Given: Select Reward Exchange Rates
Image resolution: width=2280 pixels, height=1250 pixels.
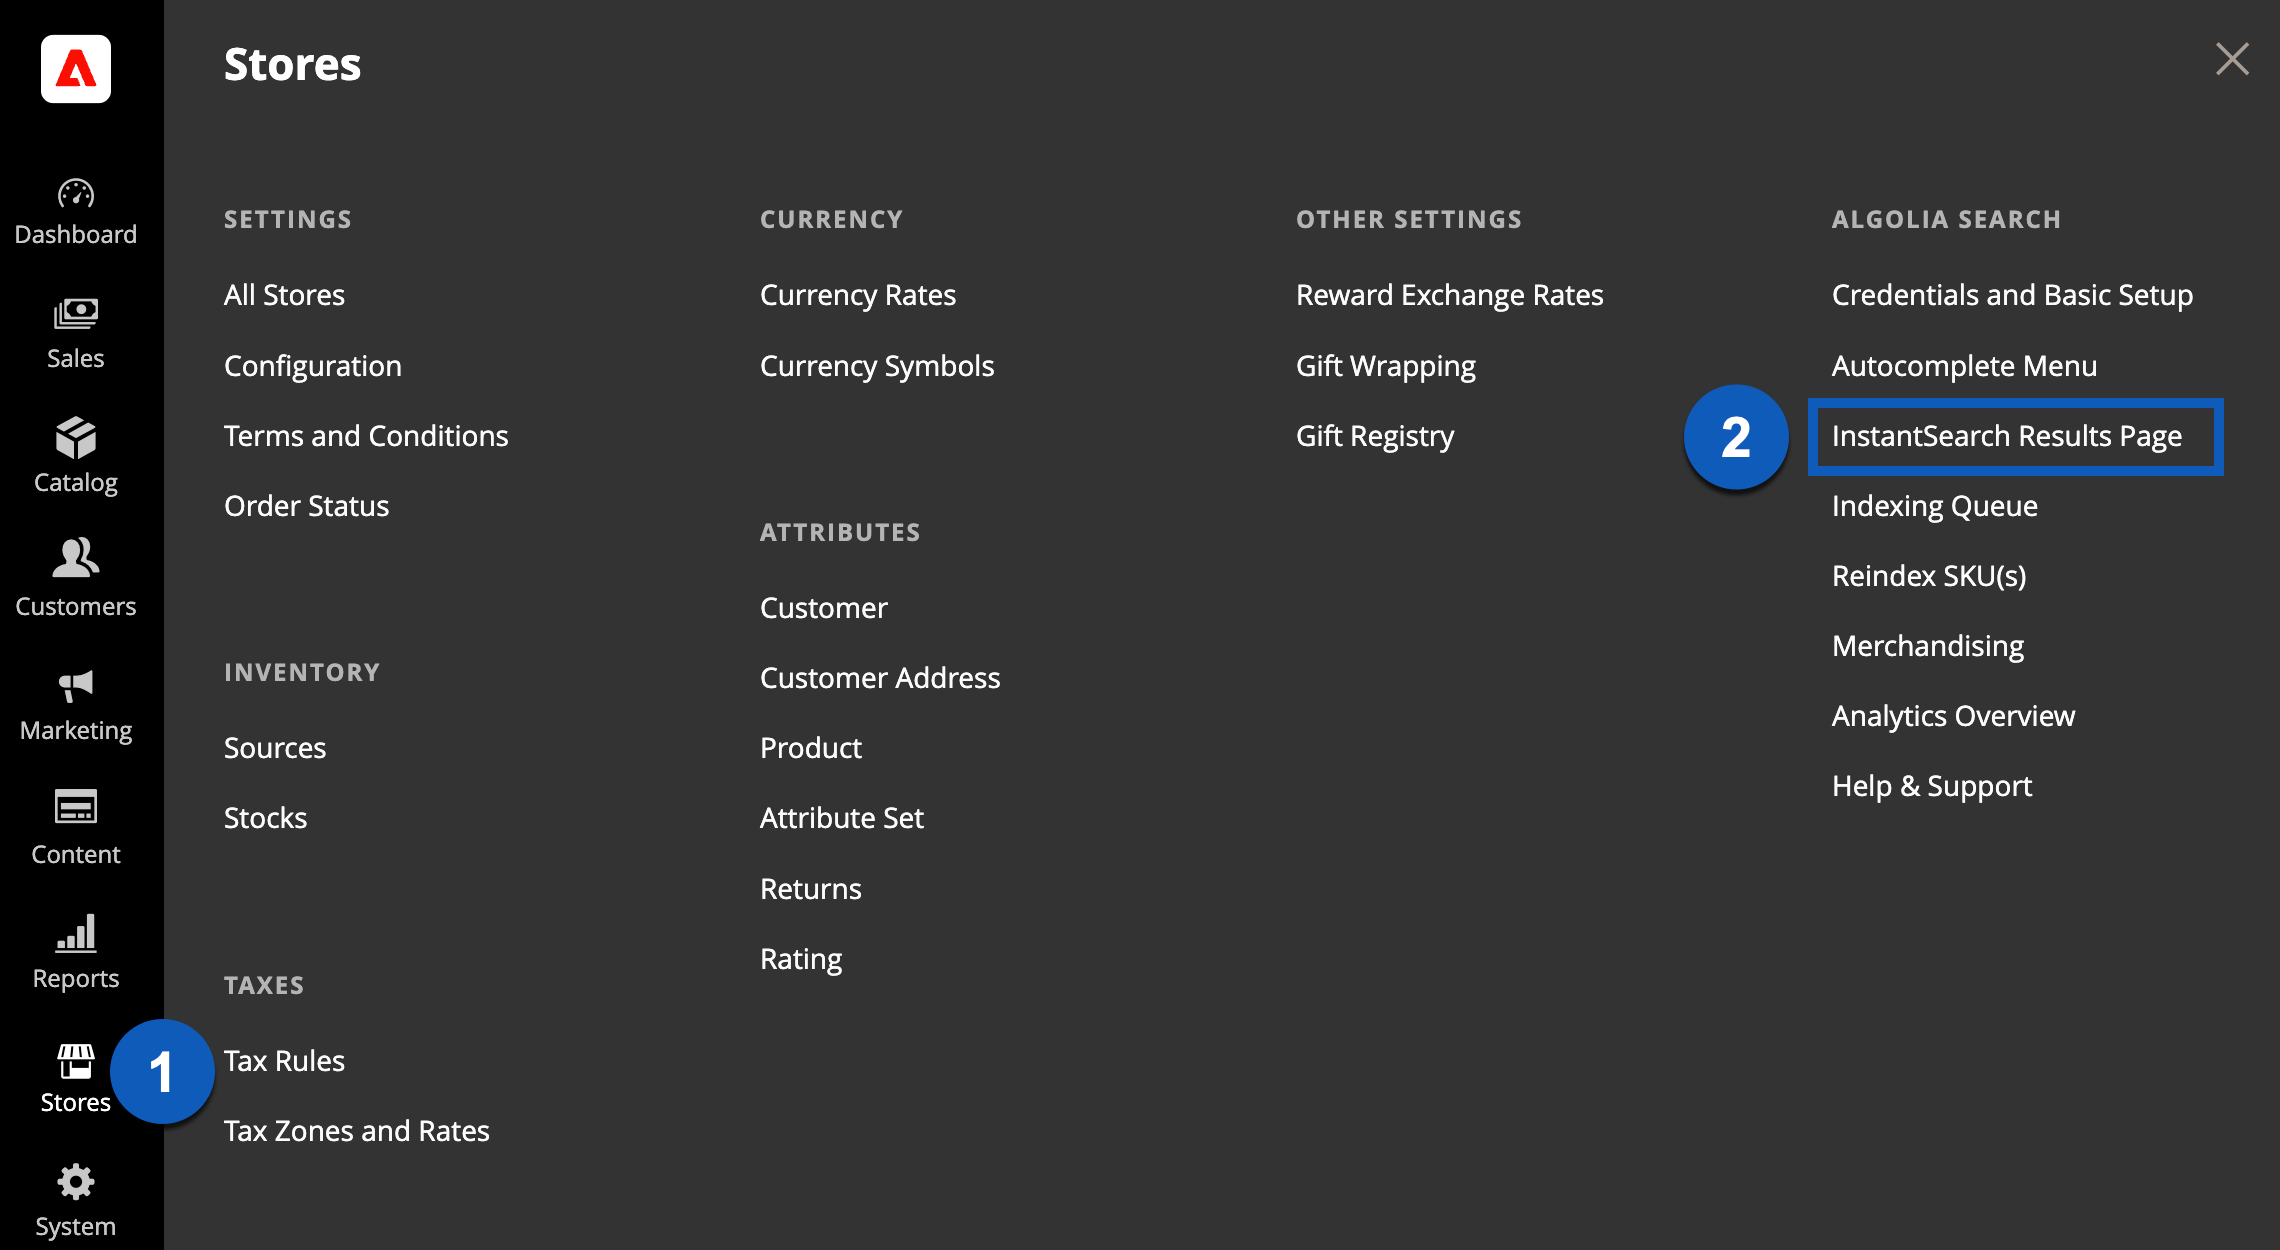Looking at the screenshot, I should pyautogui.click(x=1449, y=294).
